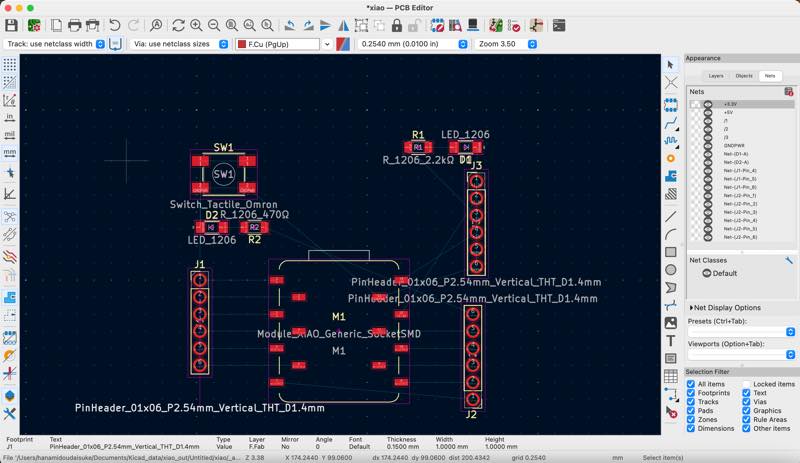800x463 pixels.
Task: Switch units to mils on left toolbar
Action: 9,135
